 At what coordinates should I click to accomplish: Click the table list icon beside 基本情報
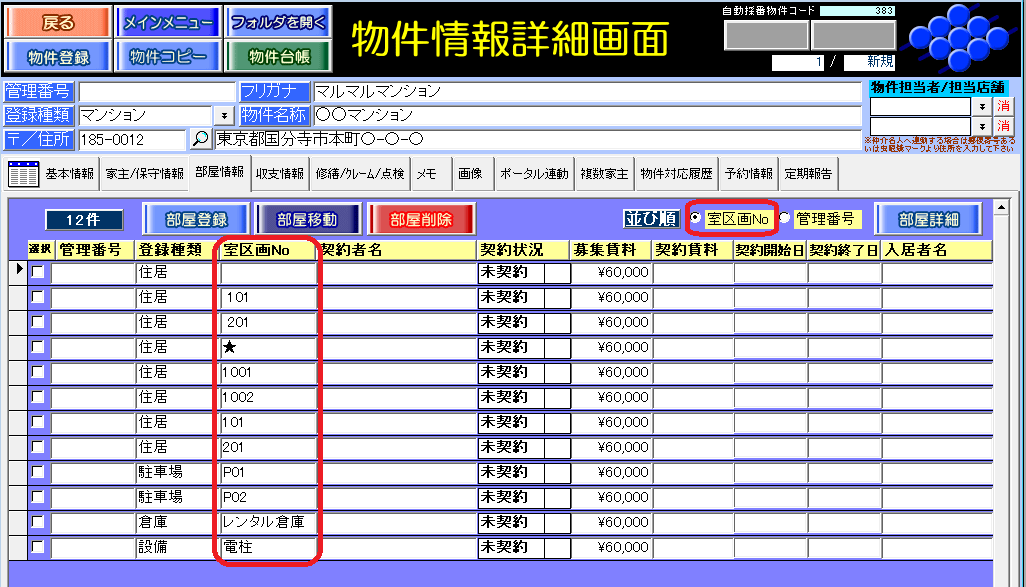point(22,173)
